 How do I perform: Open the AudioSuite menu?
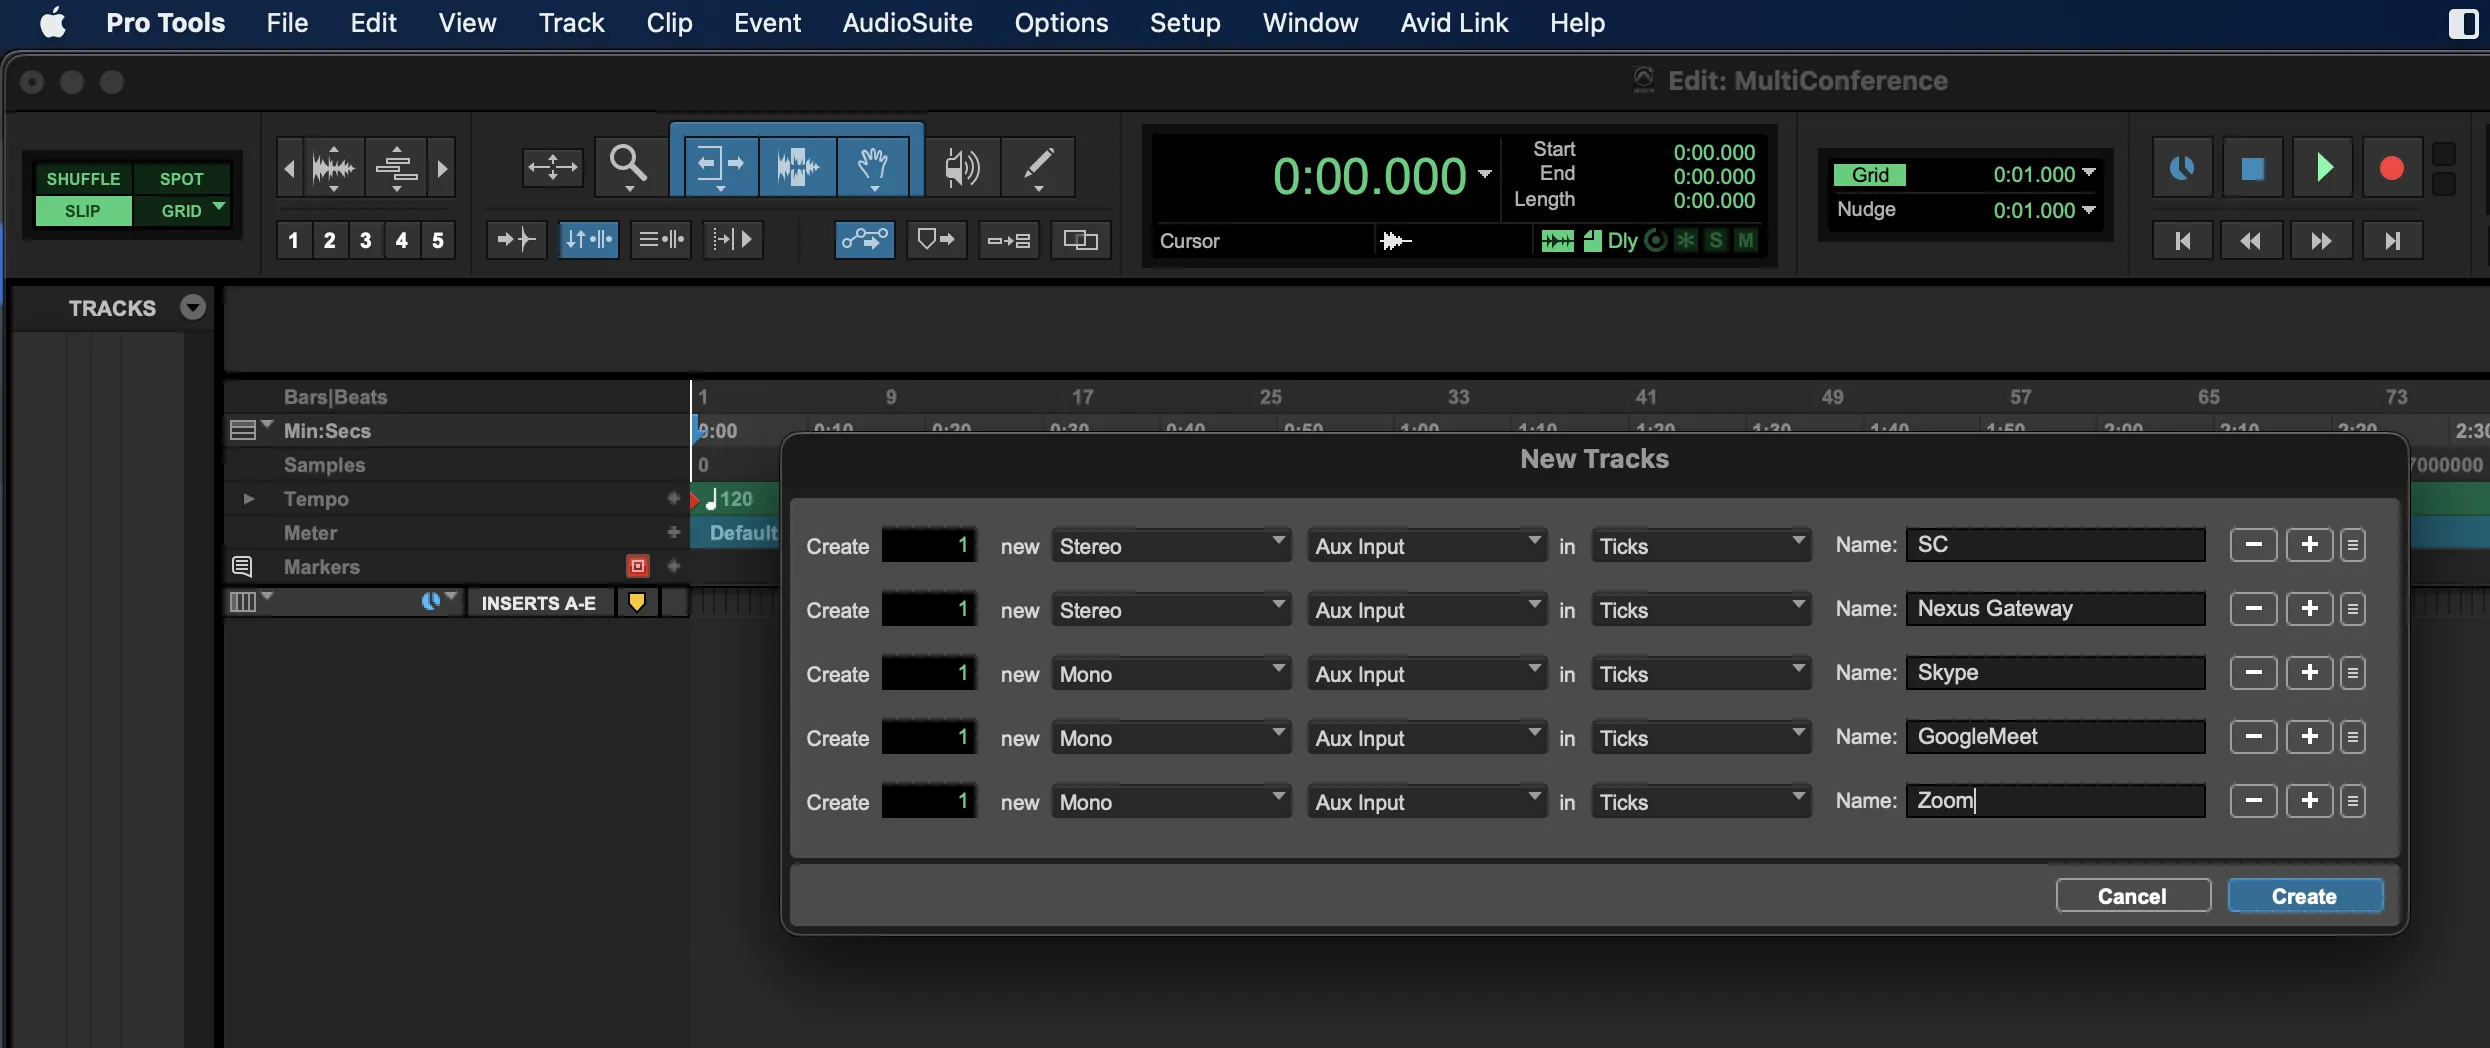(x=907, y=23)
